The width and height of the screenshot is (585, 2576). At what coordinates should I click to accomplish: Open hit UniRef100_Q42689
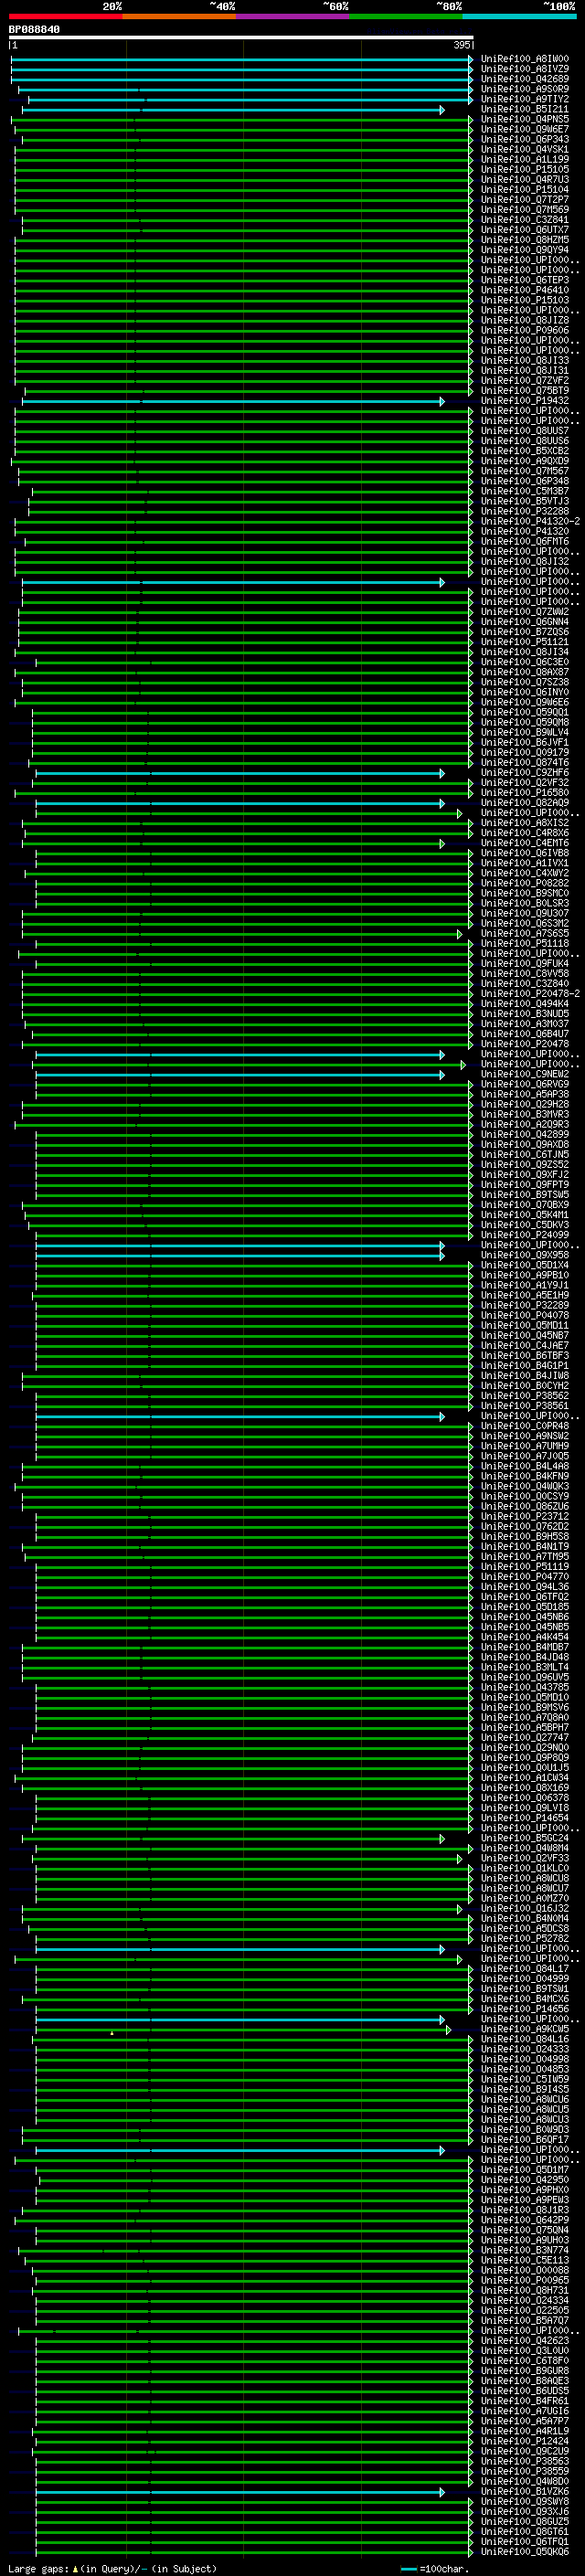coord(525,80)
